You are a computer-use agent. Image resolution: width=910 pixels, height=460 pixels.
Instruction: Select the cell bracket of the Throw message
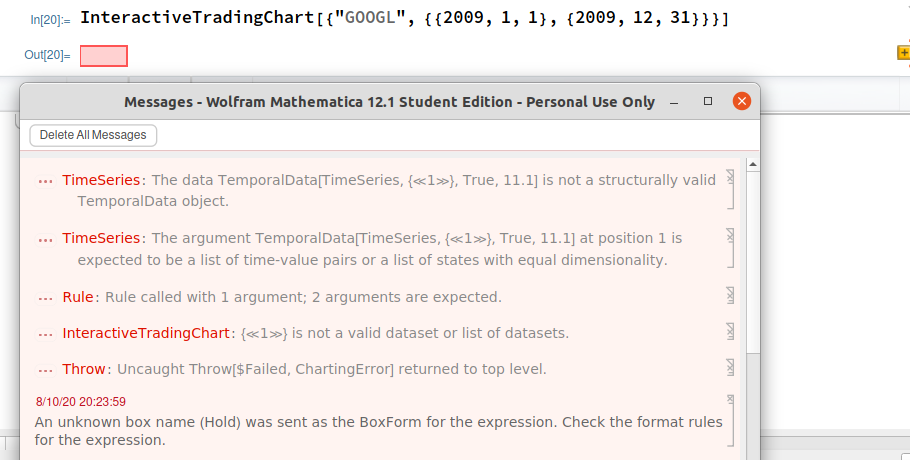(x=730, y=367)
